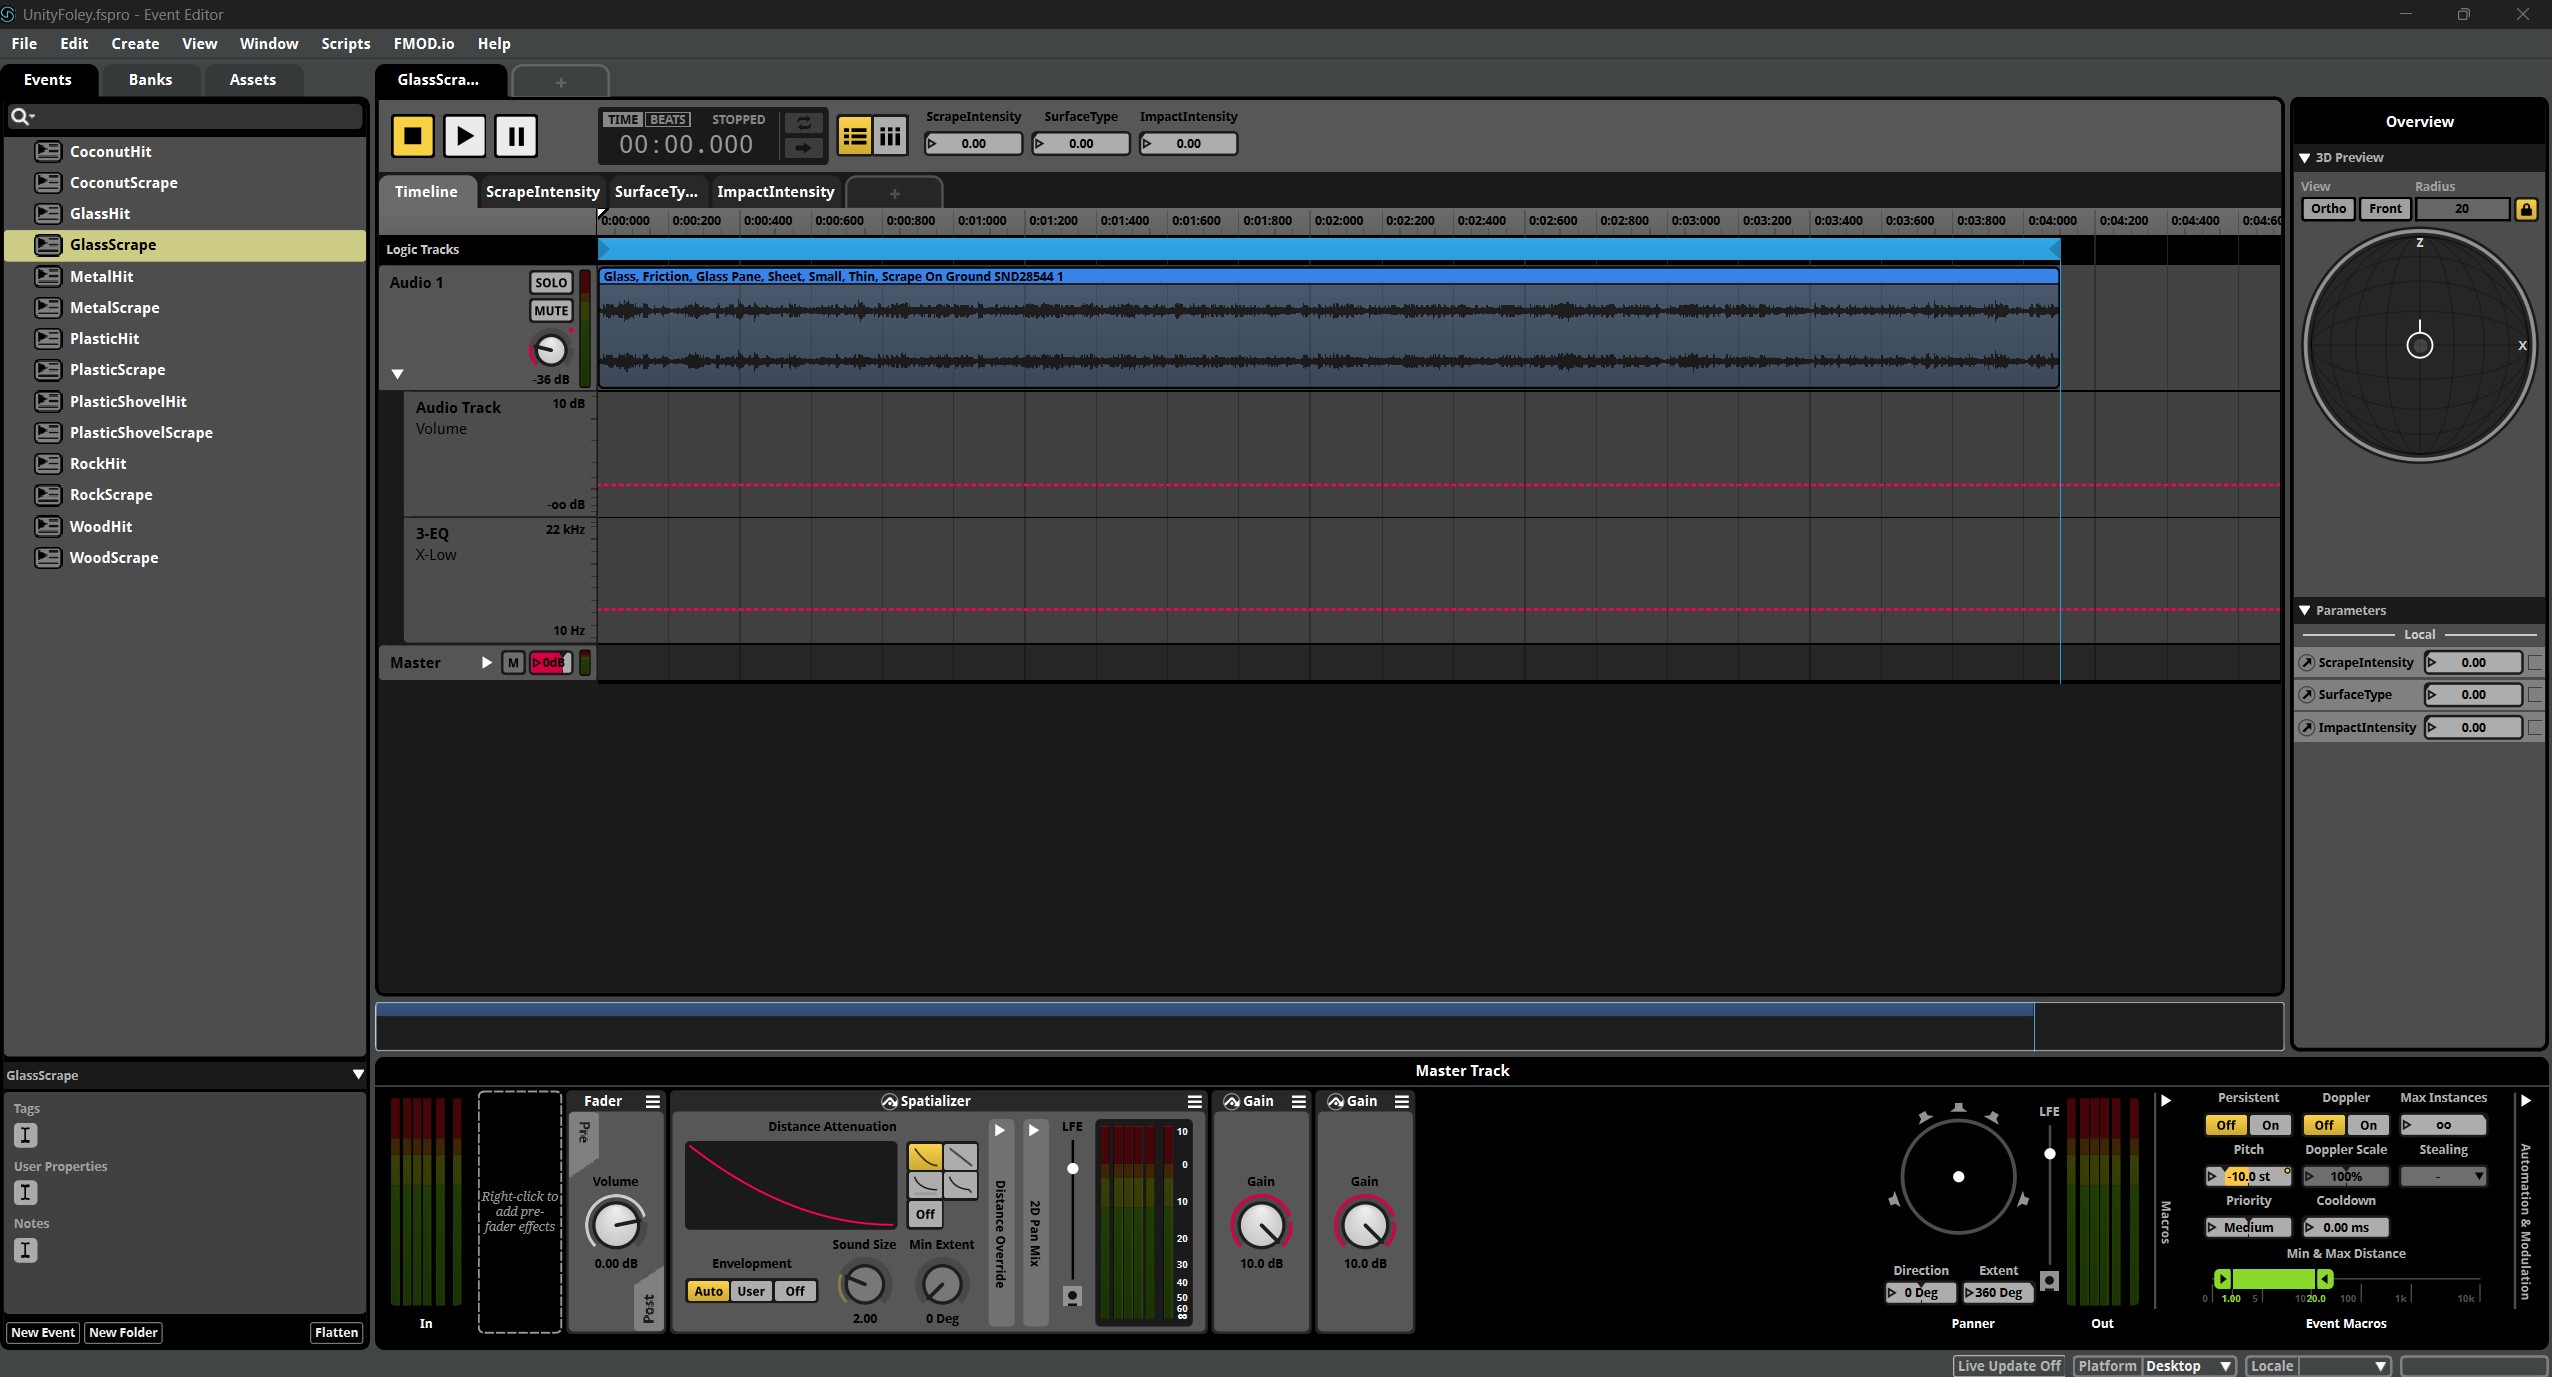Click the Stop playback button
The width and height of the screenshot is (2552, 1377).
tap(412, 136)
